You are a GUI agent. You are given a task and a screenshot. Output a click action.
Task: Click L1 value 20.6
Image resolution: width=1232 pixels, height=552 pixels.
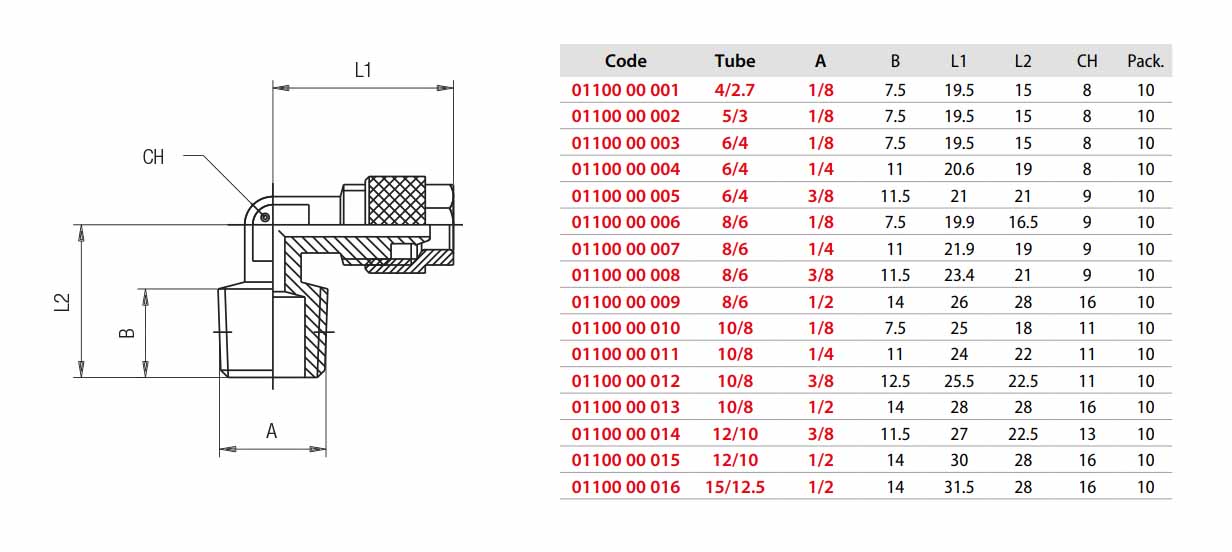959,169
